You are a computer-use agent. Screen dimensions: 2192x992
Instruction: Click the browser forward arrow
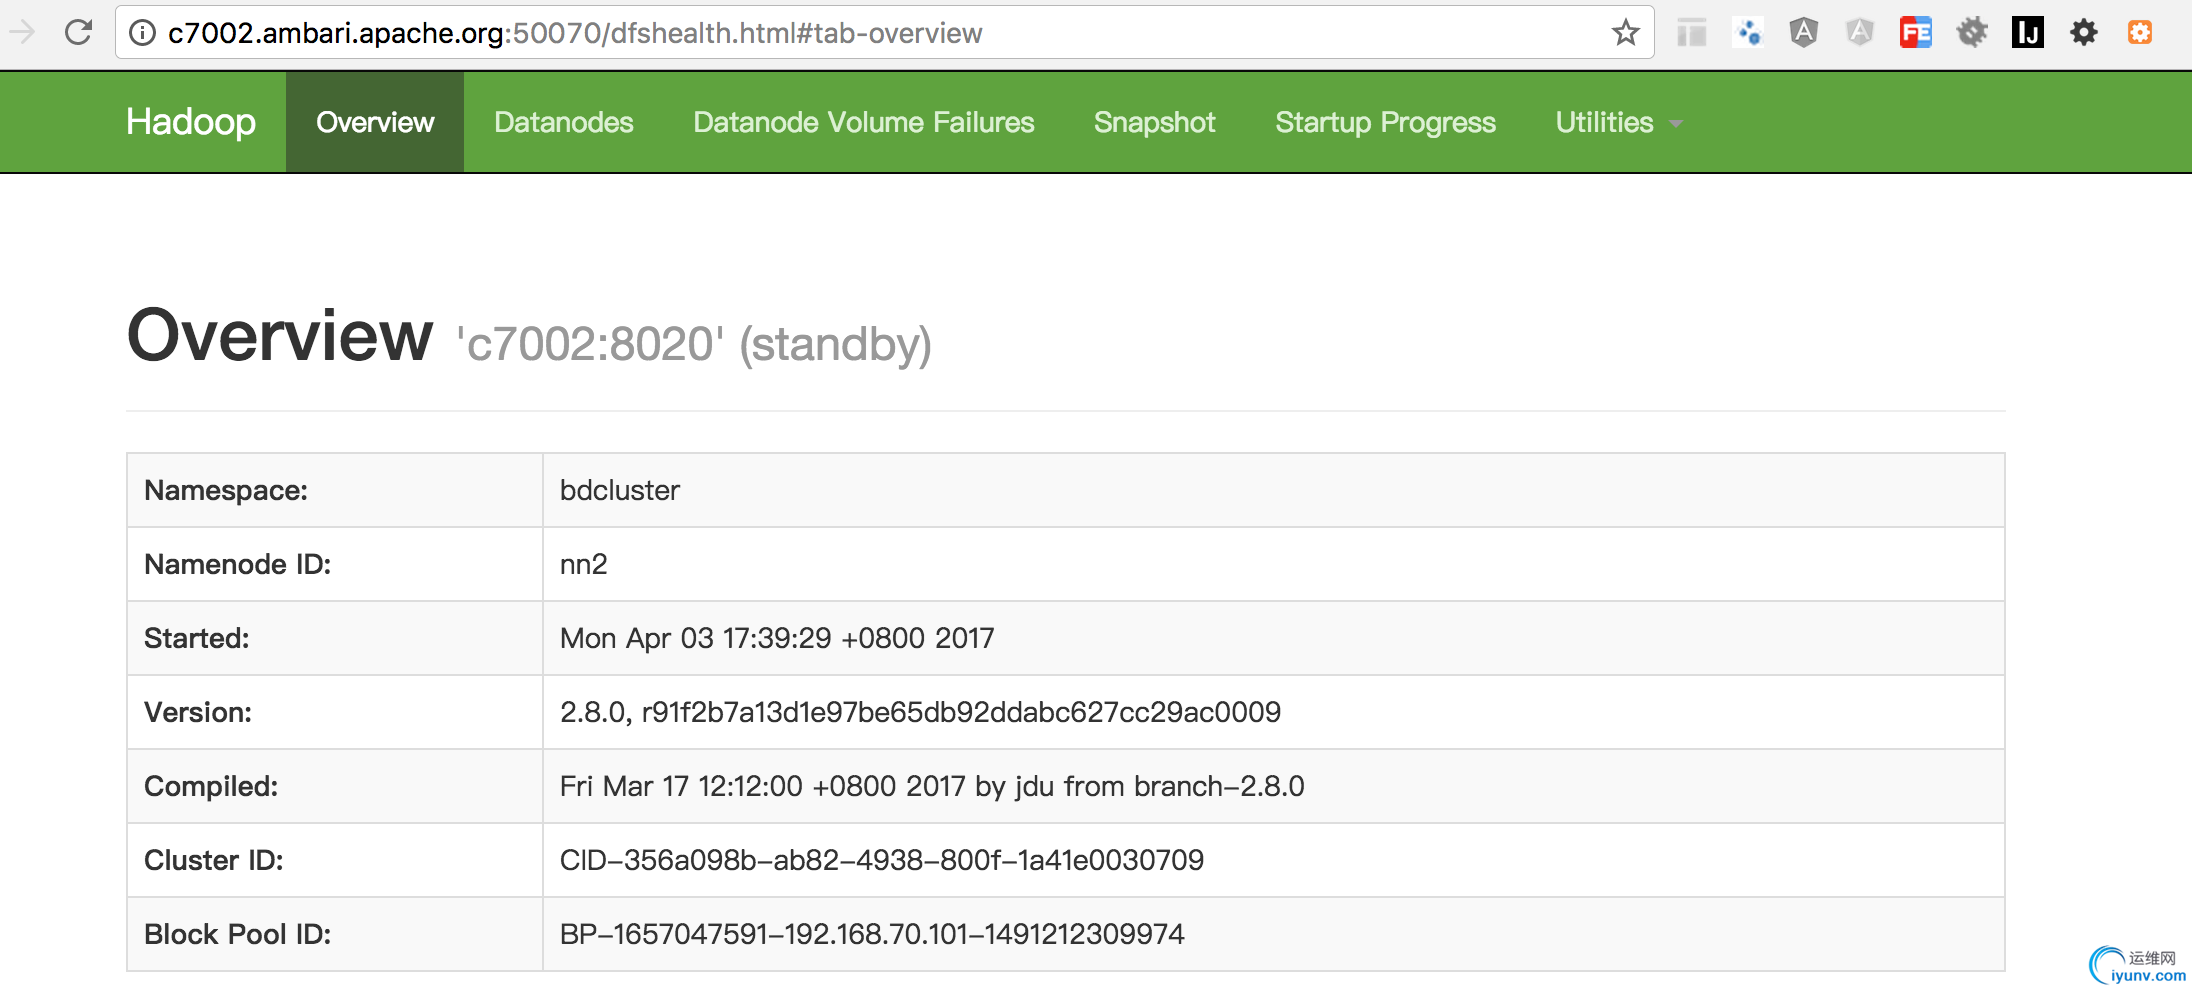(x=22, y=33)
